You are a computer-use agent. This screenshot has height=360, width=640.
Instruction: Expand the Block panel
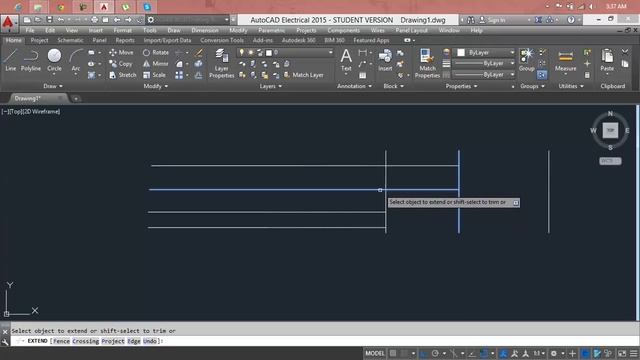393,86
